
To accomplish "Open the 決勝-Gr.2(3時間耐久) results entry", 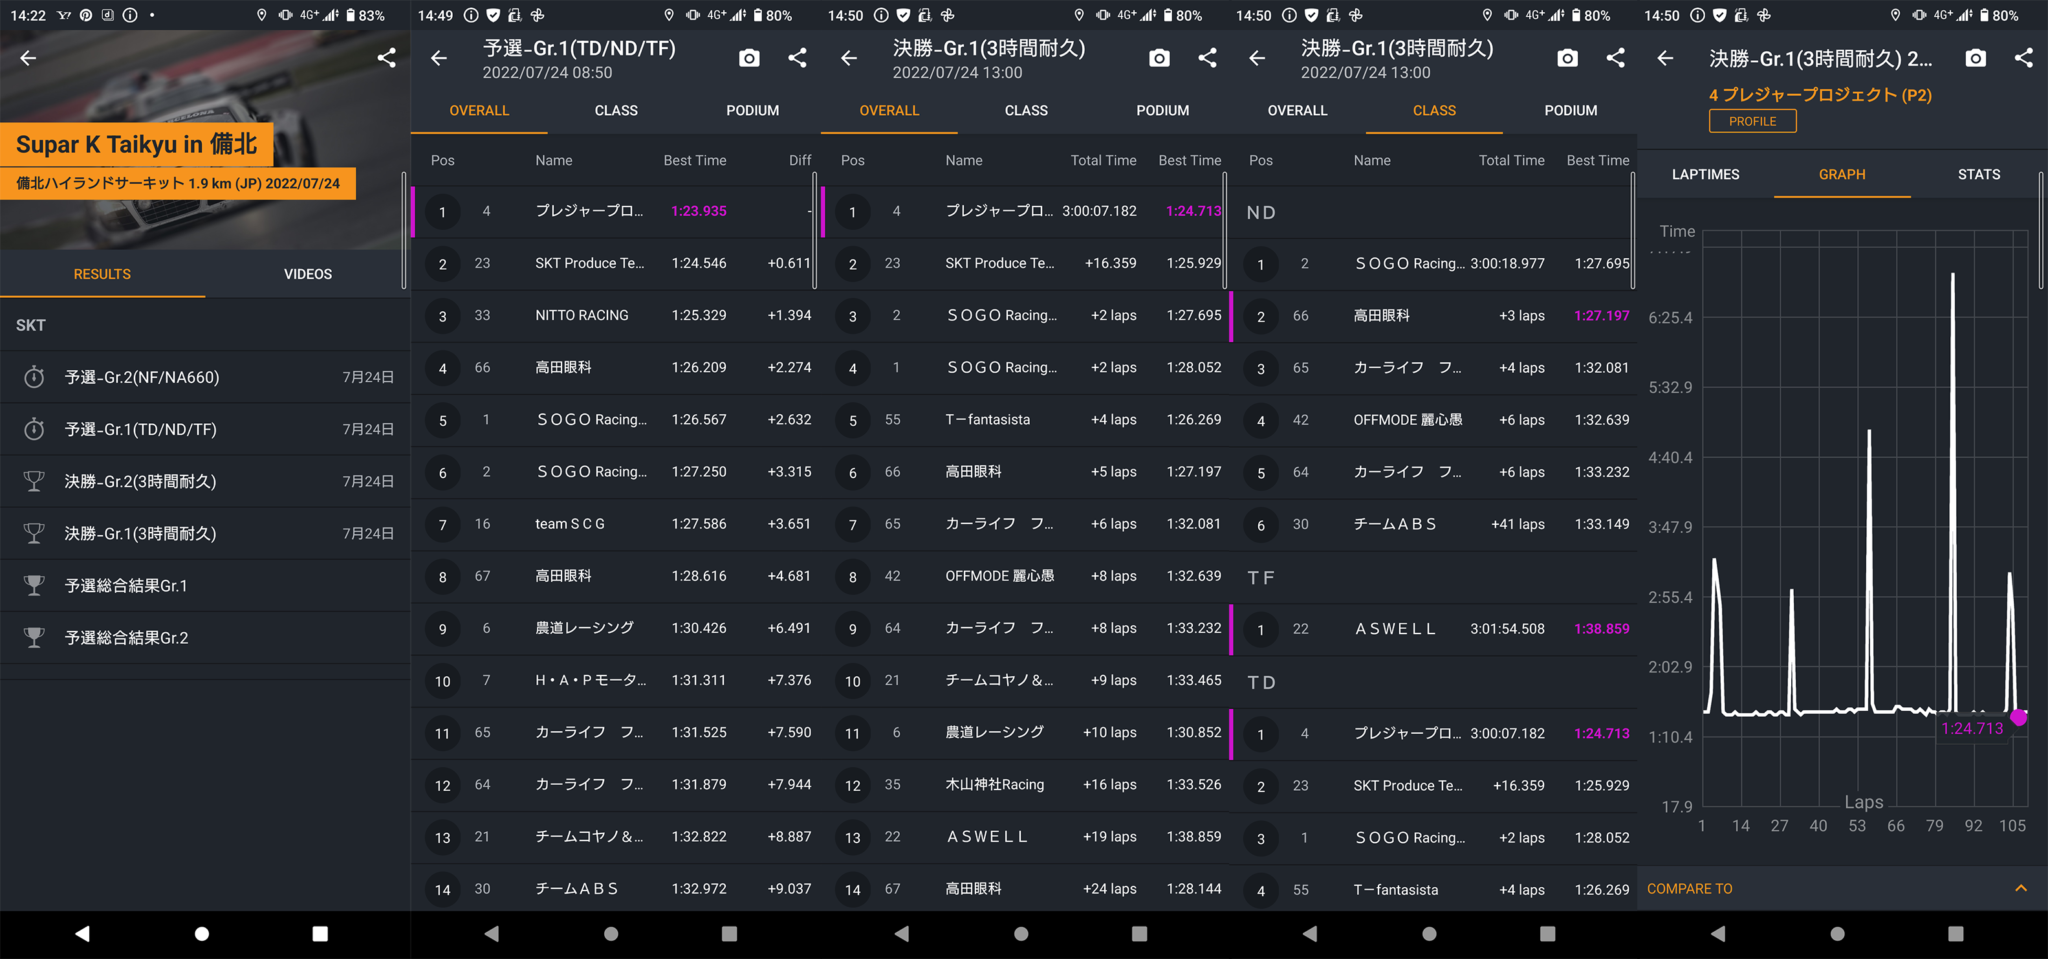I will pos(140,481).
